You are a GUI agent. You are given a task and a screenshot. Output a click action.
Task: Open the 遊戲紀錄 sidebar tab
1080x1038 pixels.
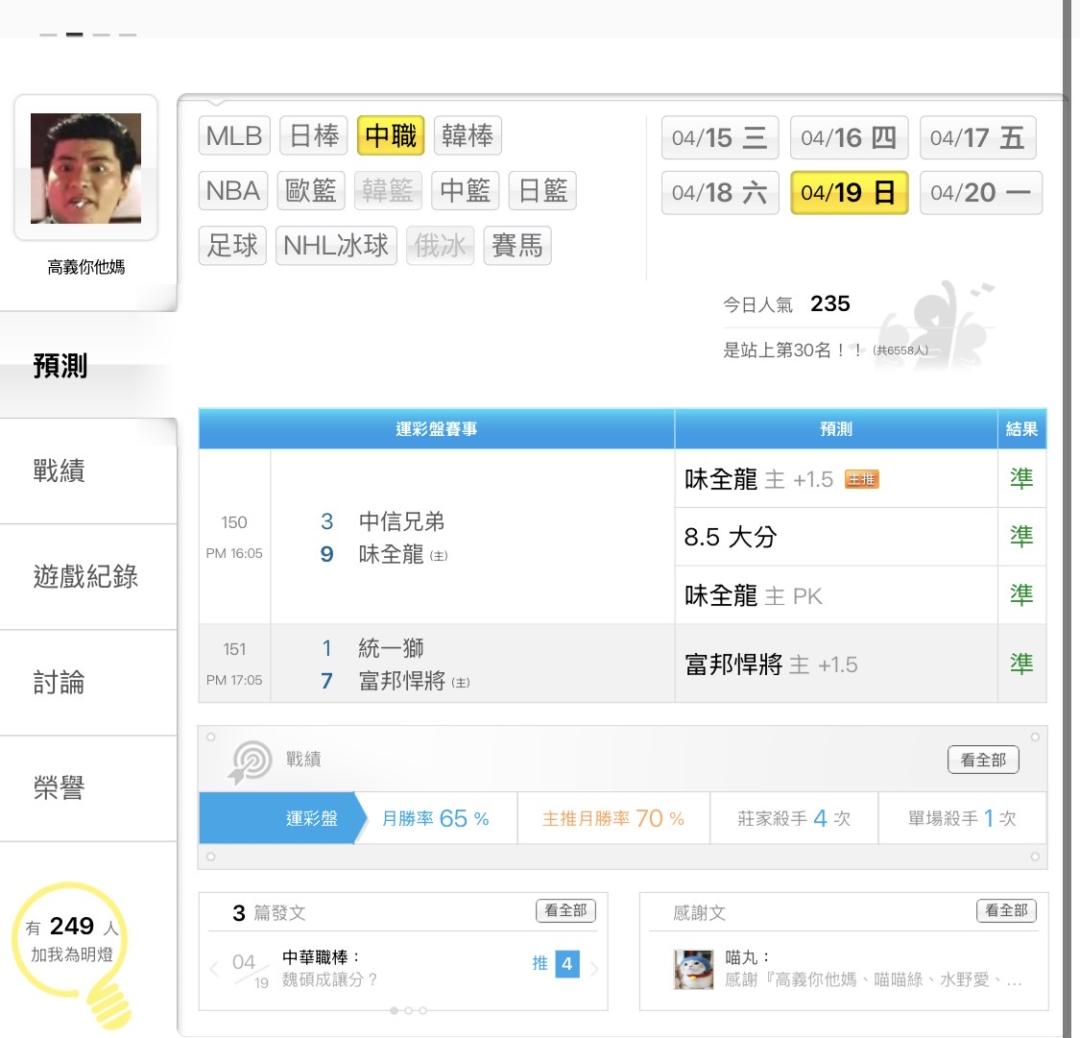[87, 577]
